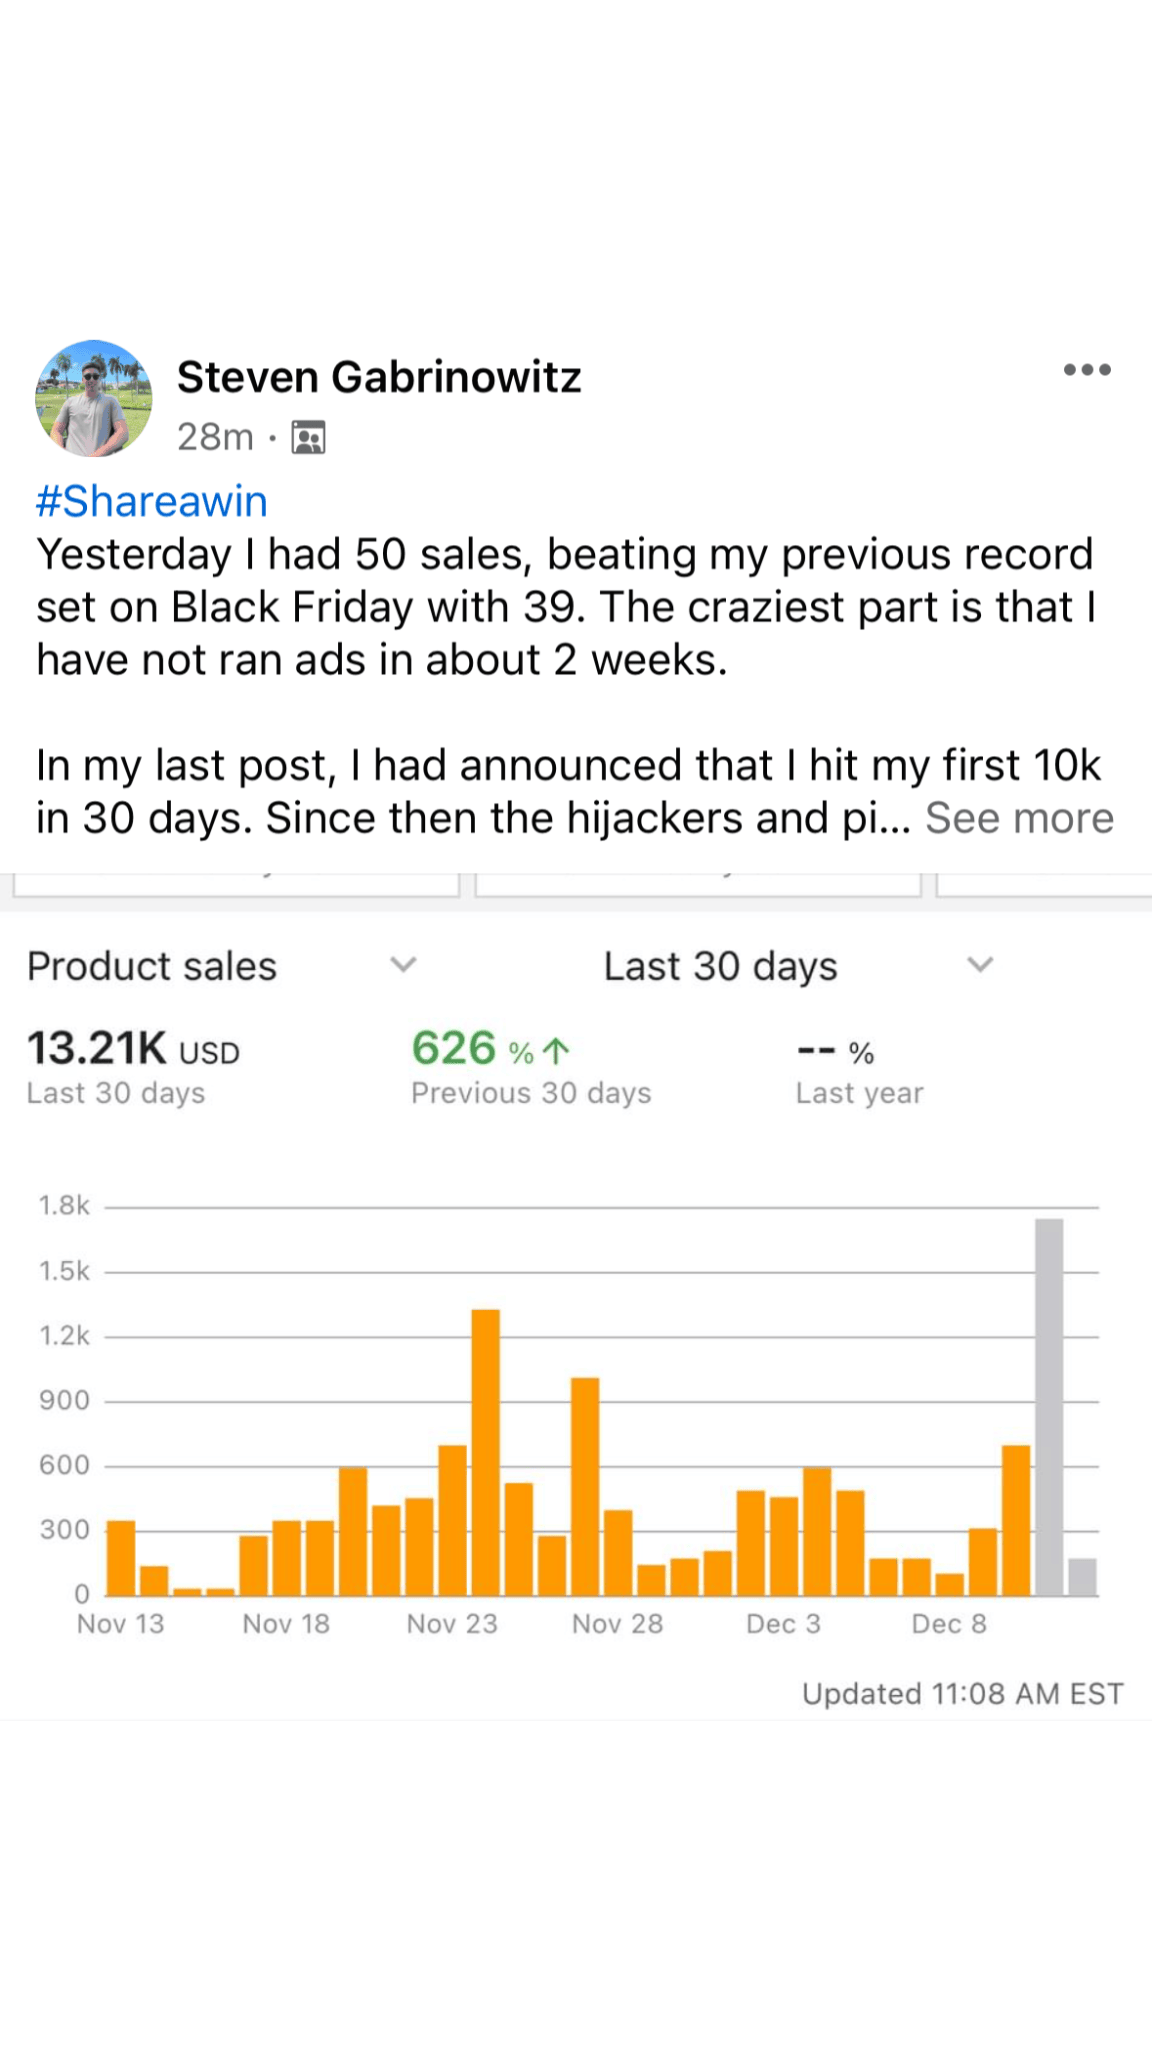Click the chevron next to Product sales
This screenshot has height=2048, width=1152.
pos(403,965)
